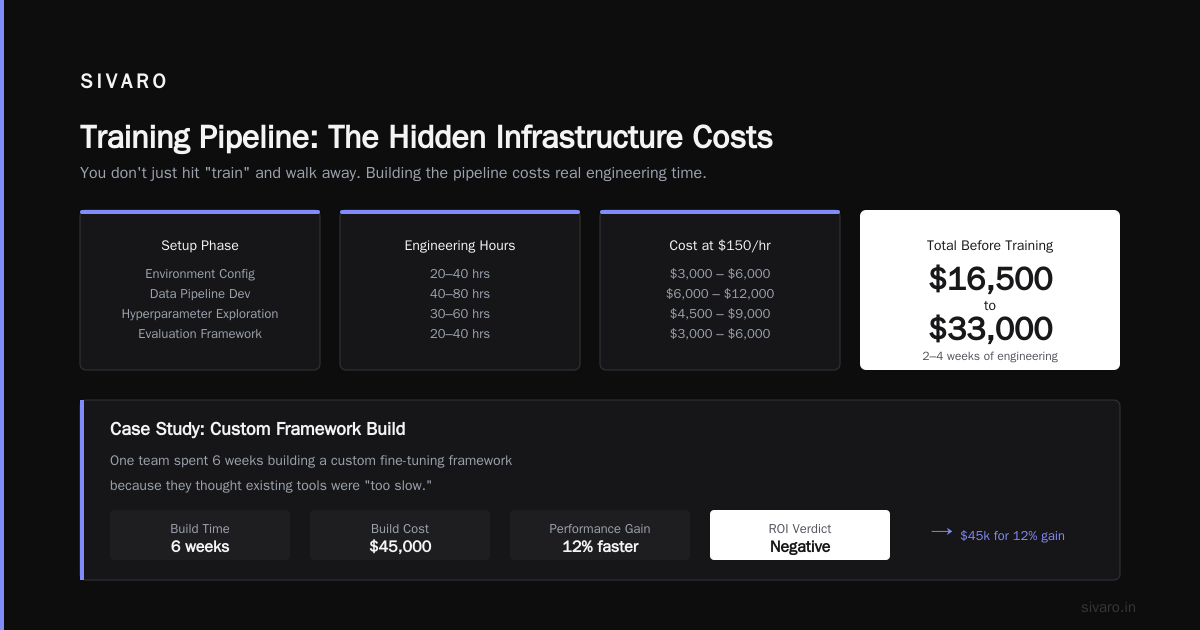
Task: Select the Training Pipeline headline
Action: 426,137
